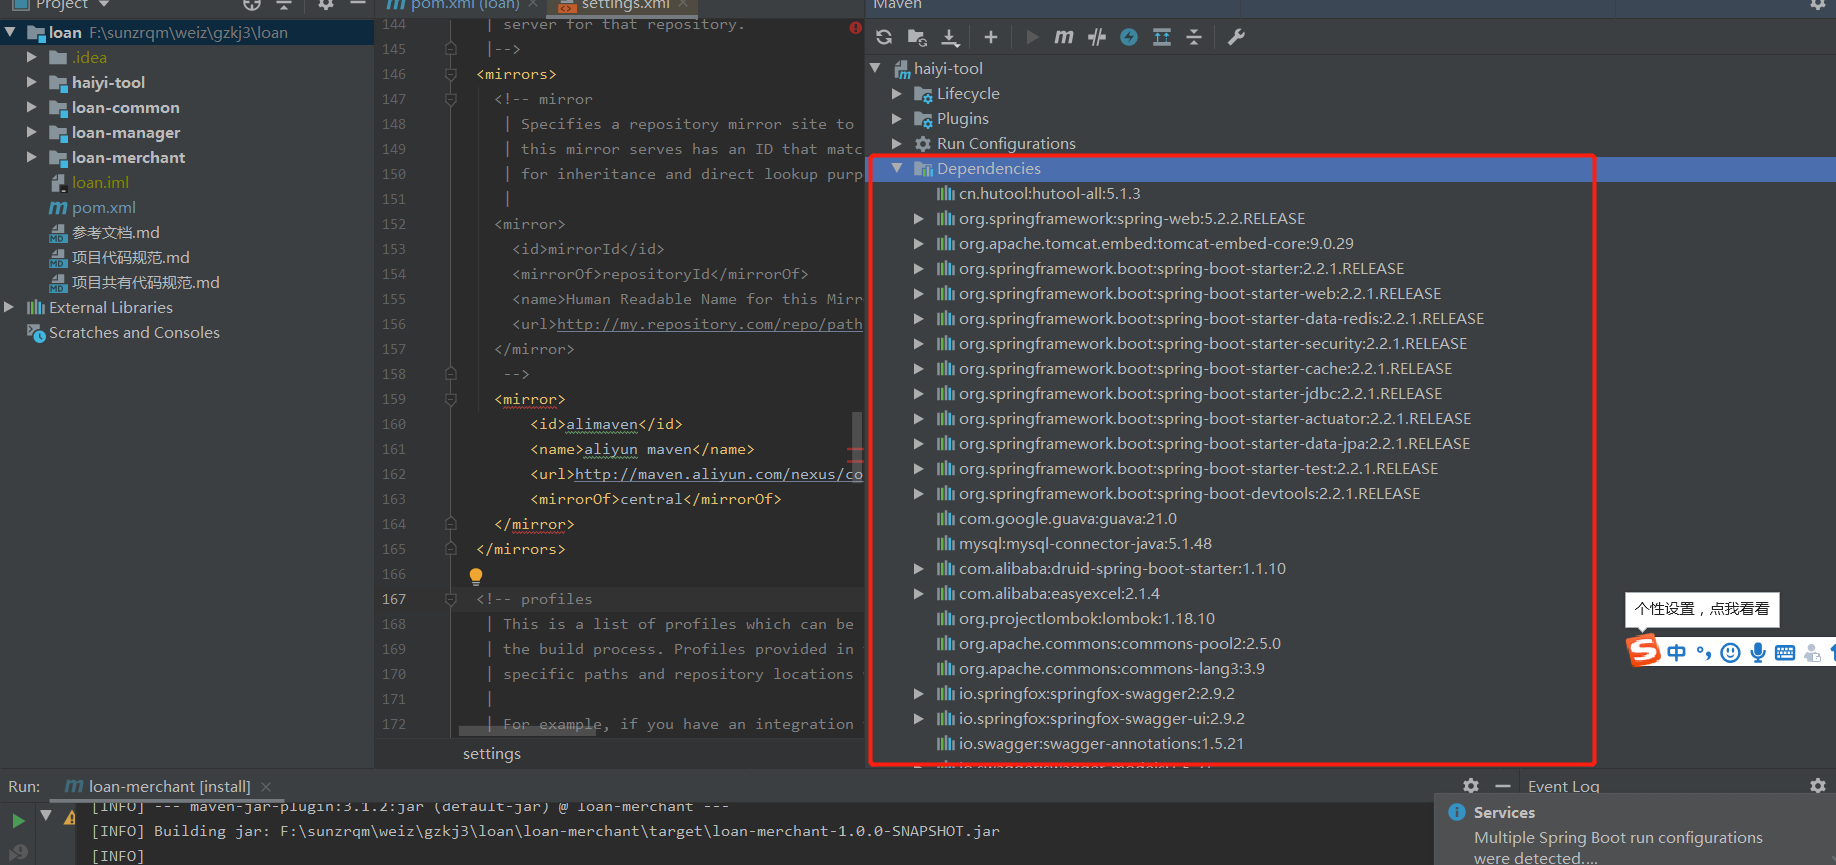Toggle Skip Tests mode in the Maven toolbar

(x=1097, y=37)
